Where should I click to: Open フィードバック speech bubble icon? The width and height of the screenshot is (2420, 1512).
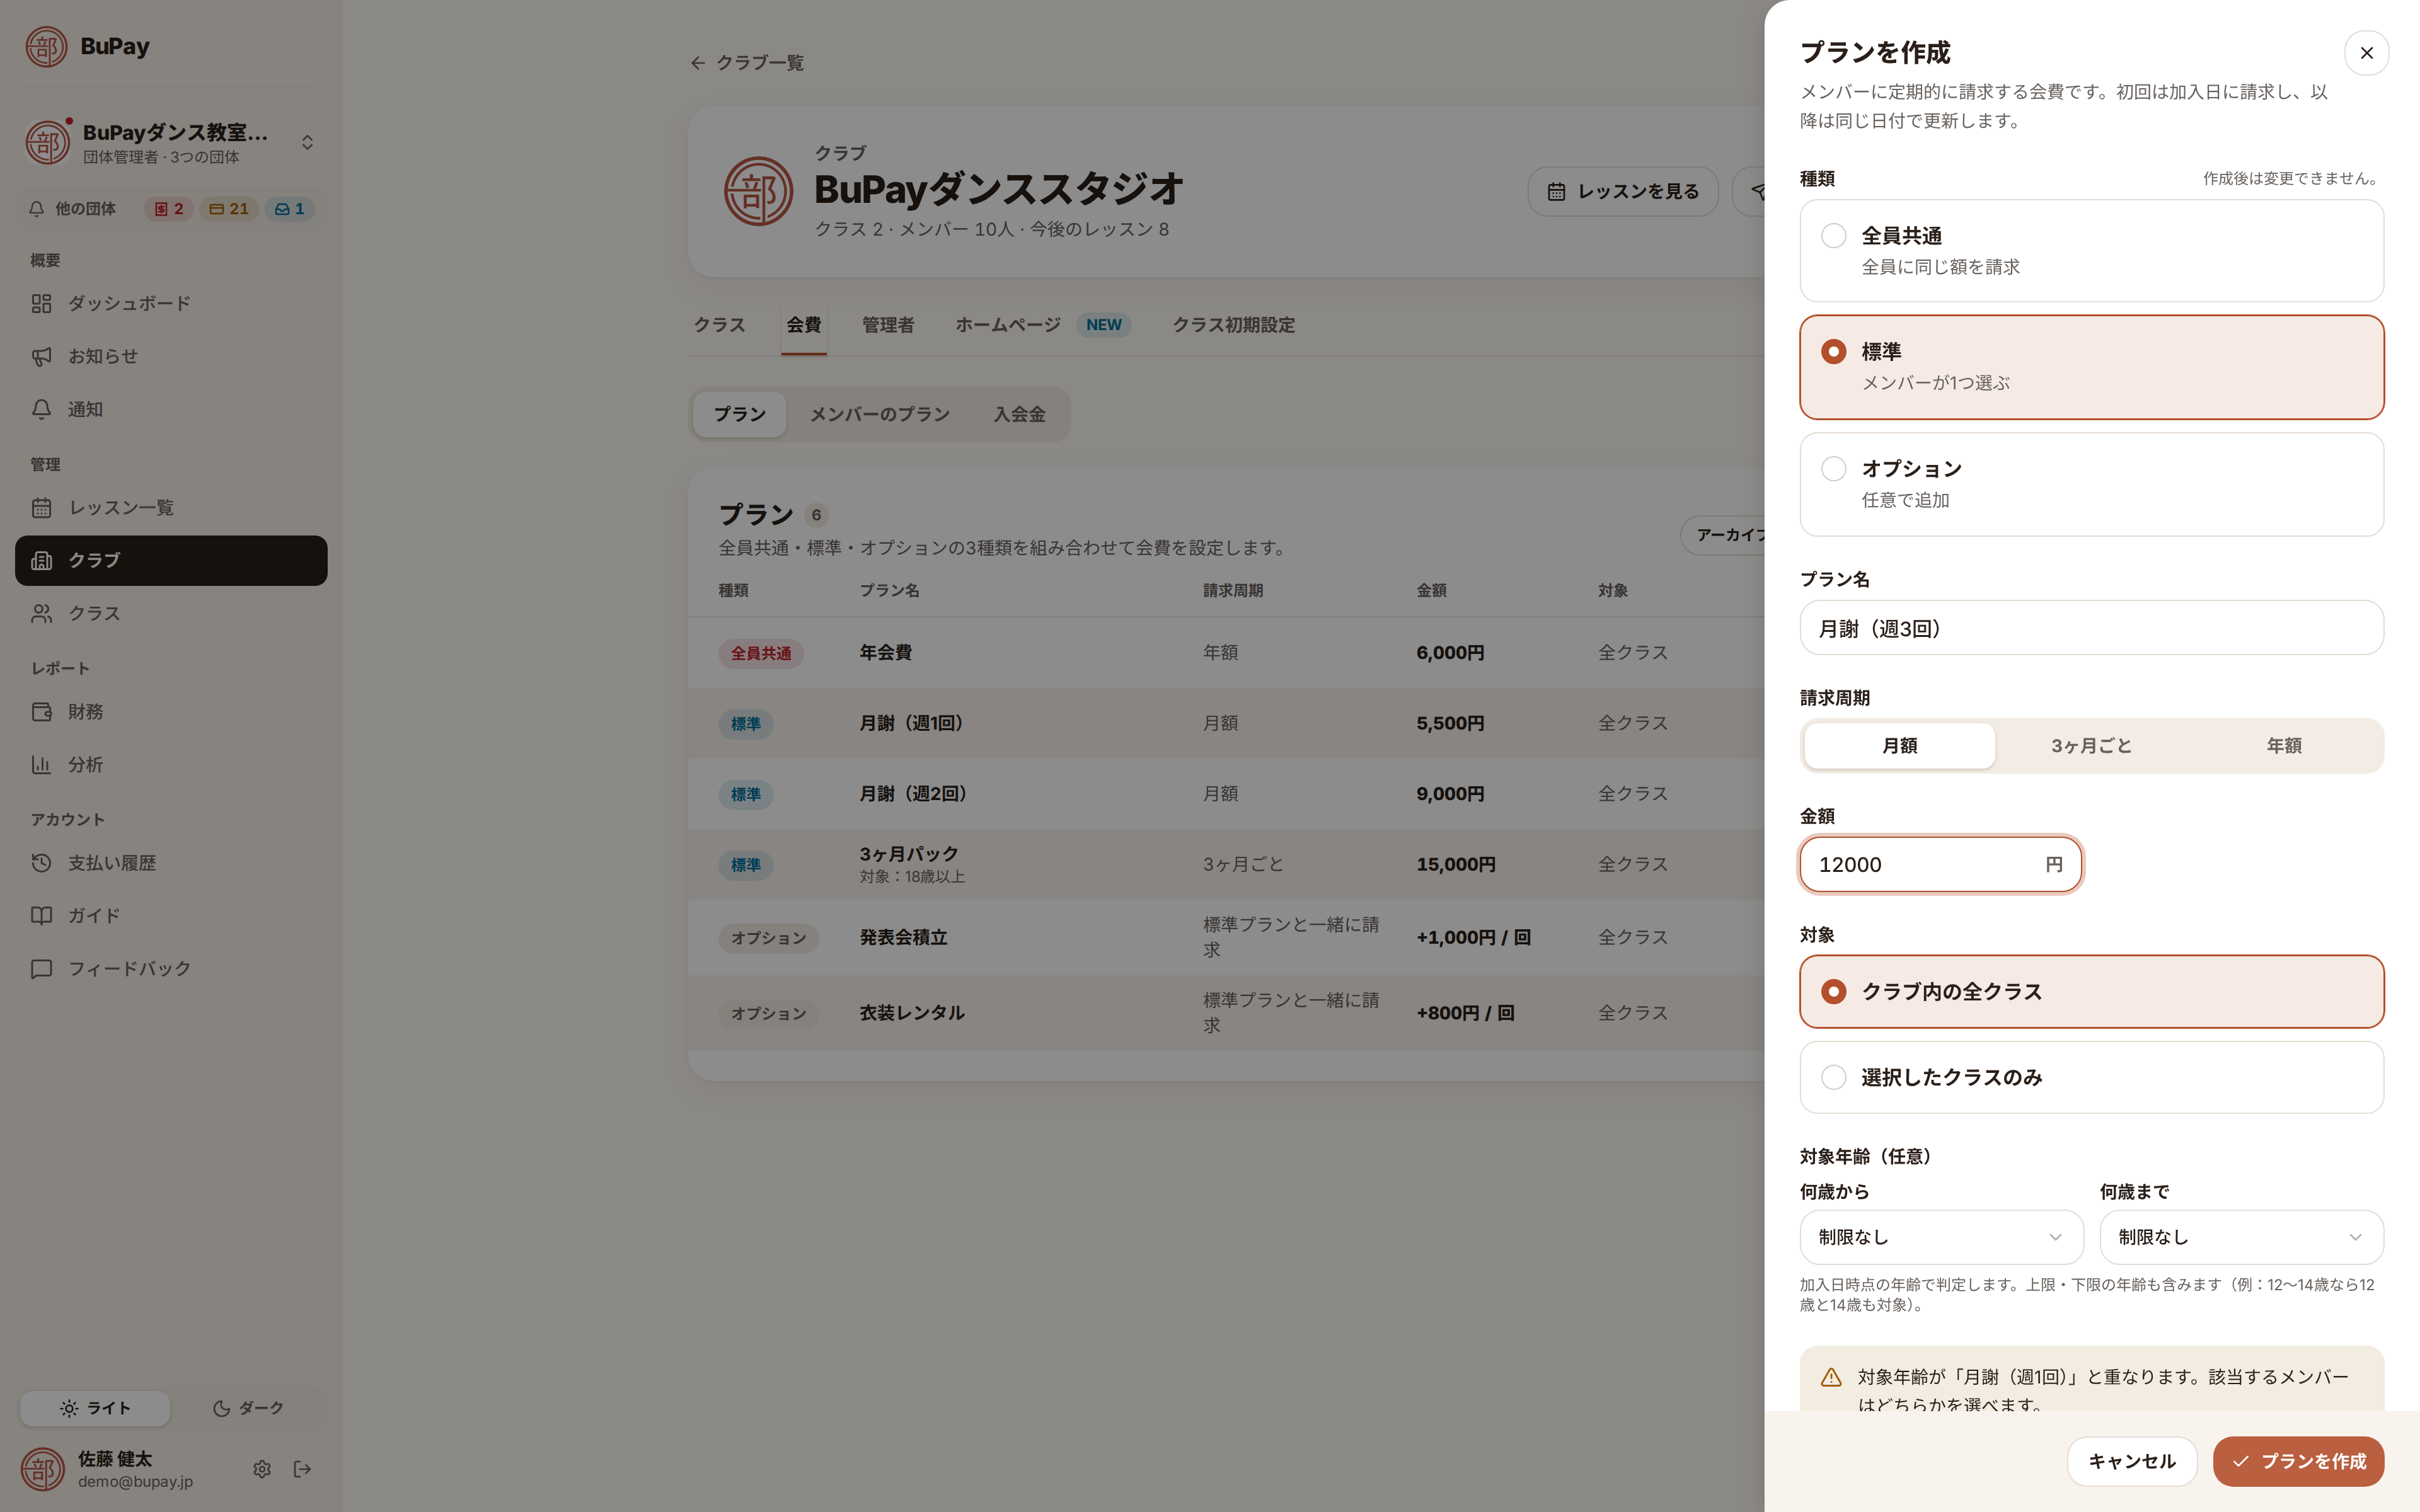41,968
